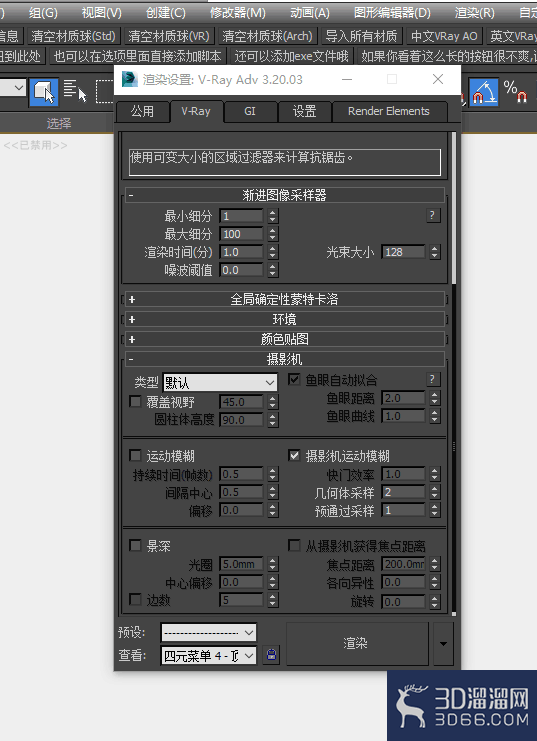
Task: Click 清空材质球(Std) button
Action: click(x=73, y=36)
